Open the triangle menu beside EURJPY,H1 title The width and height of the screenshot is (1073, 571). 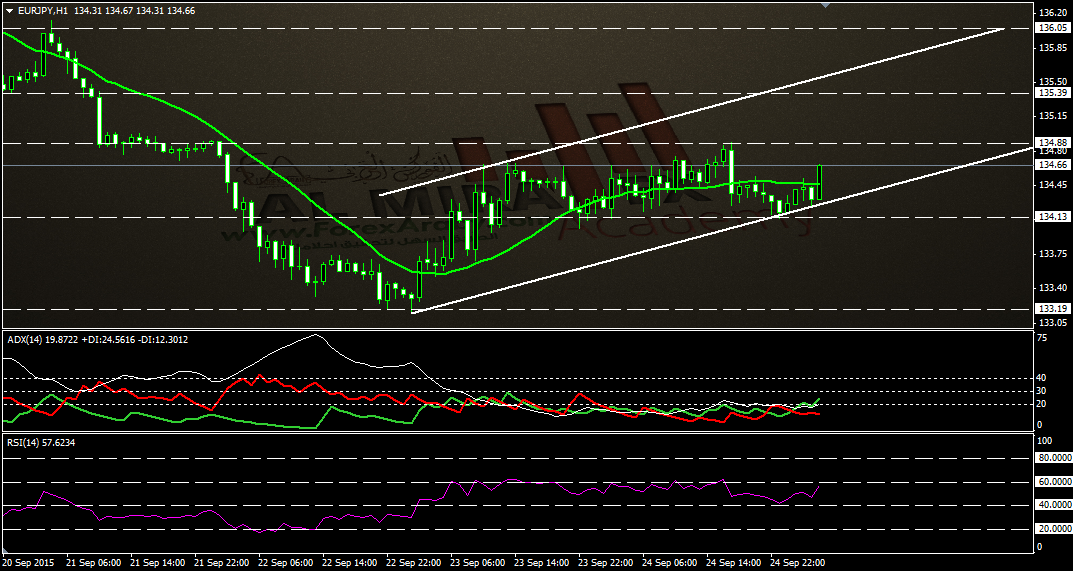point(8,10)
